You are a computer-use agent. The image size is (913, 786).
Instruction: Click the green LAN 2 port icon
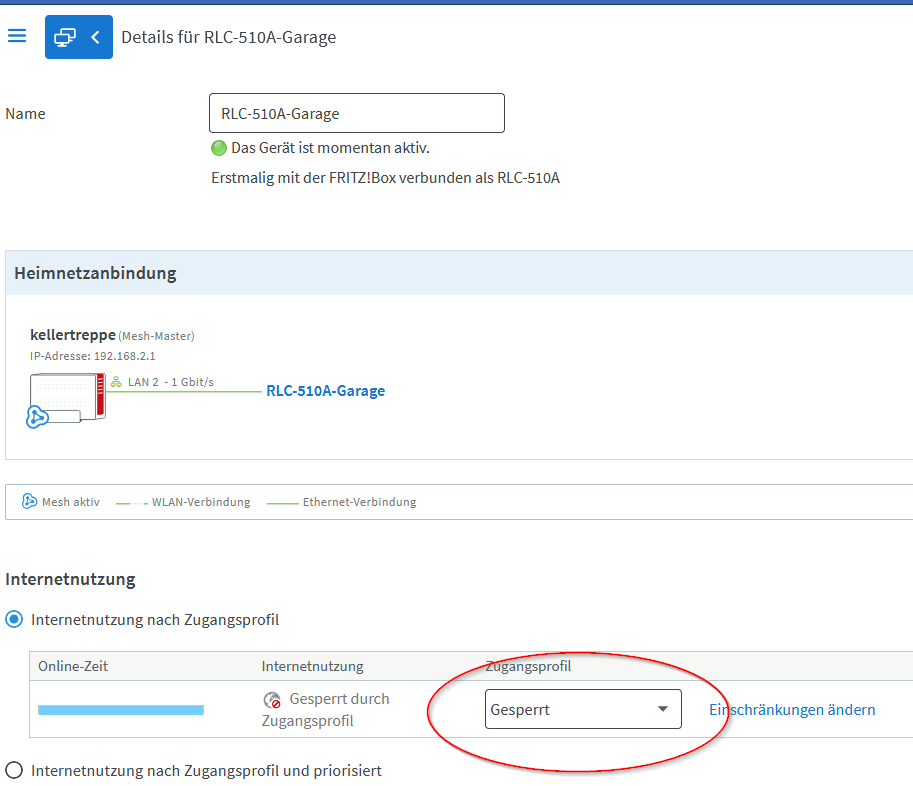tap(116, 382)
